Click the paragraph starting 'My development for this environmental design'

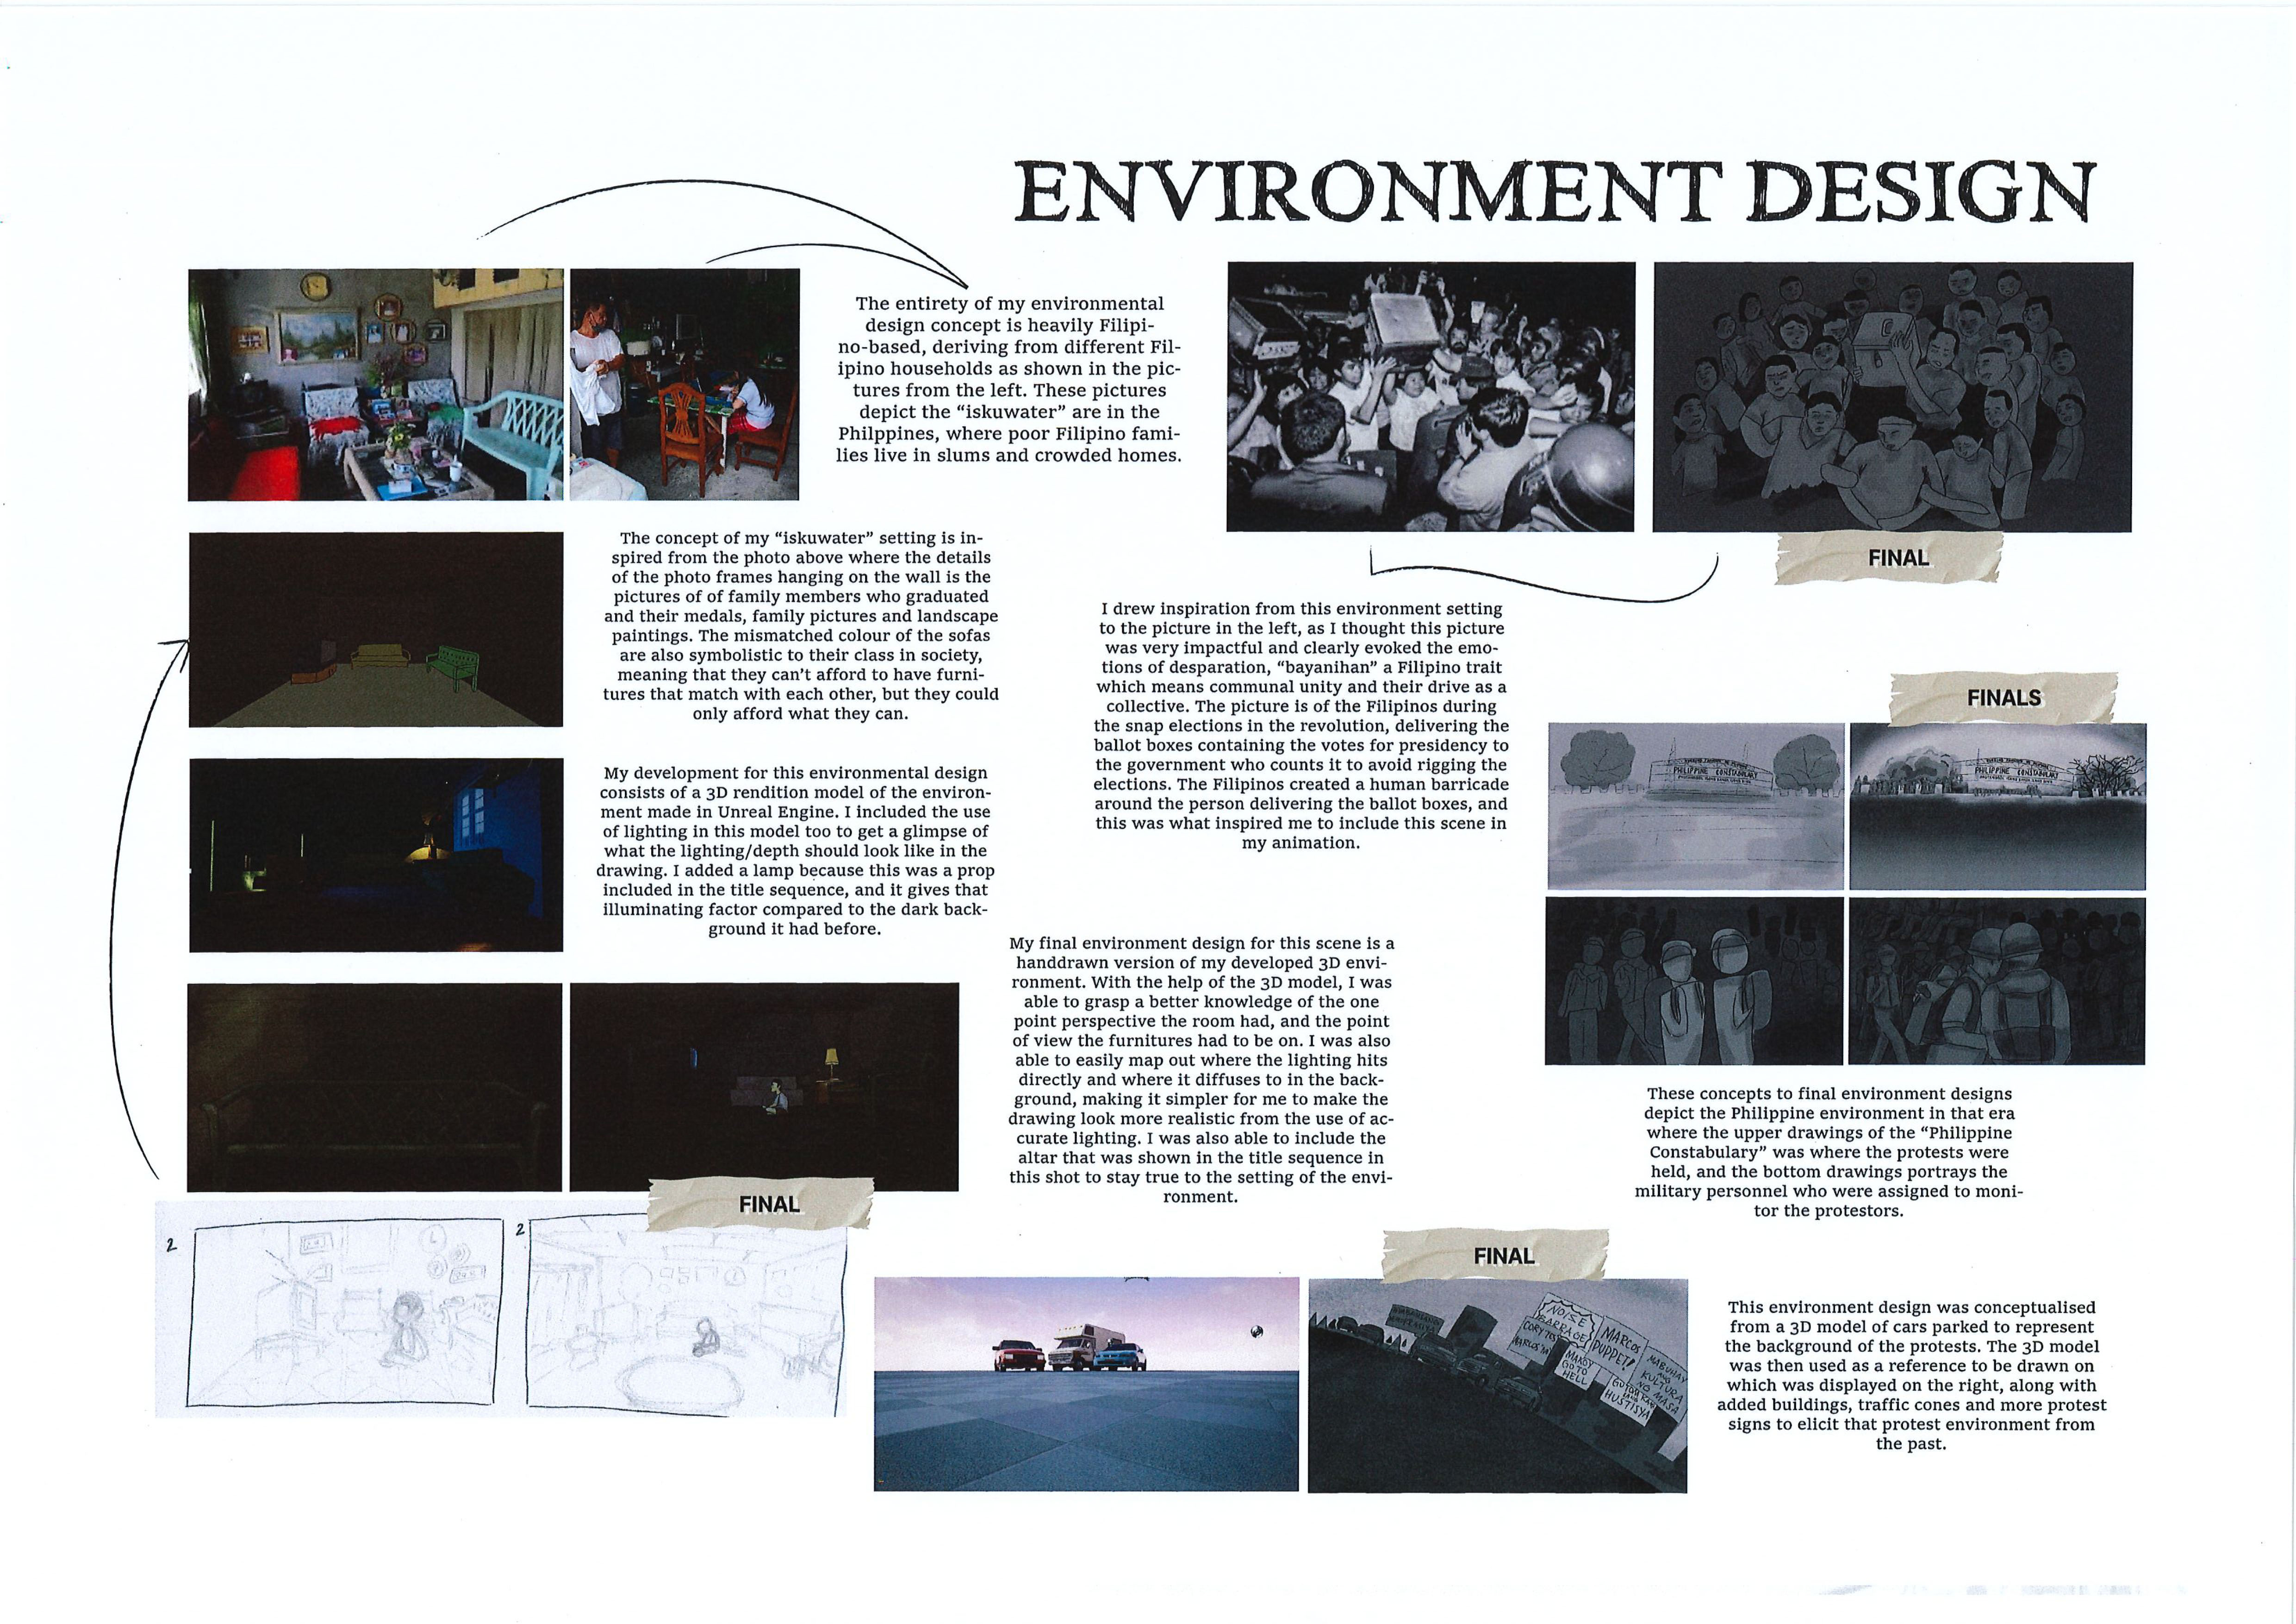point(796,851)
